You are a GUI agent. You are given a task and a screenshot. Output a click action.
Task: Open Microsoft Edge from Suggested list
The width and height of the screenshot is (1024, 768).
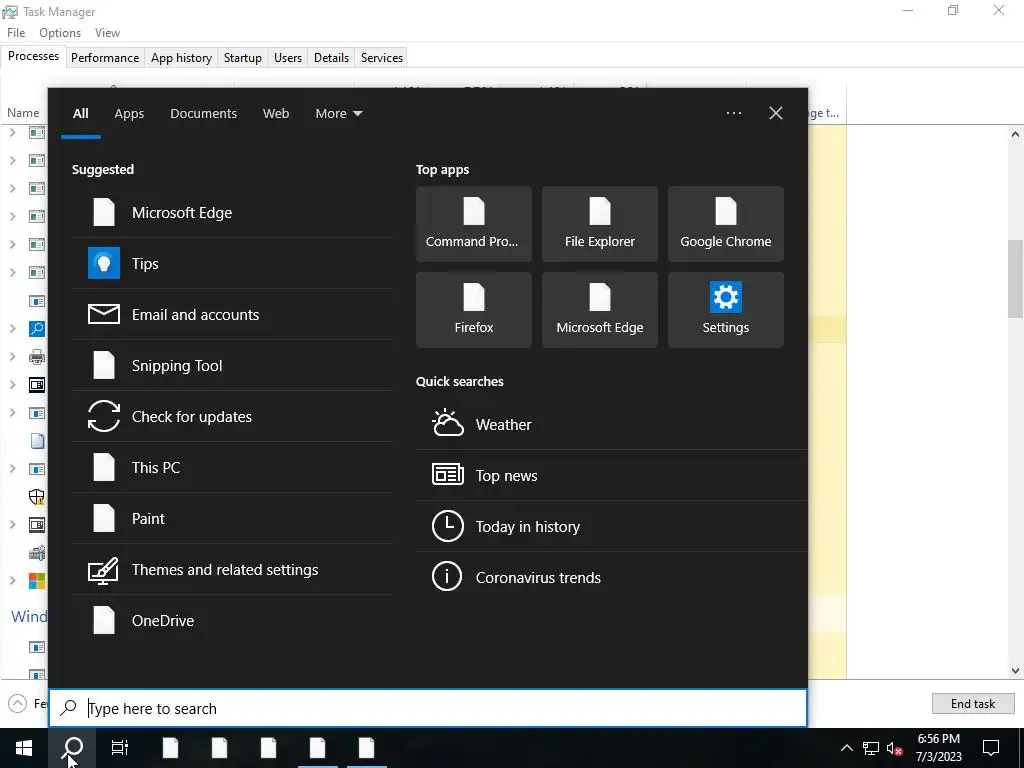pos(232,213)
